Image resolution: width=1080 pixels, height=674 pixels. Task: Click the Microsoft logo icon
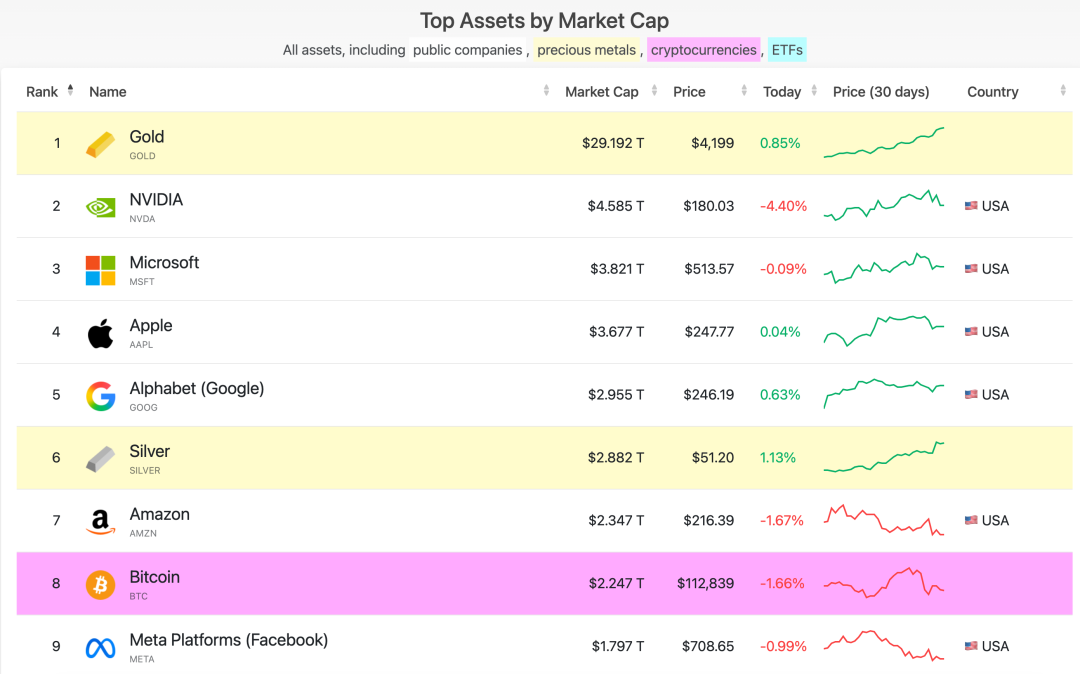coord(100,270)
